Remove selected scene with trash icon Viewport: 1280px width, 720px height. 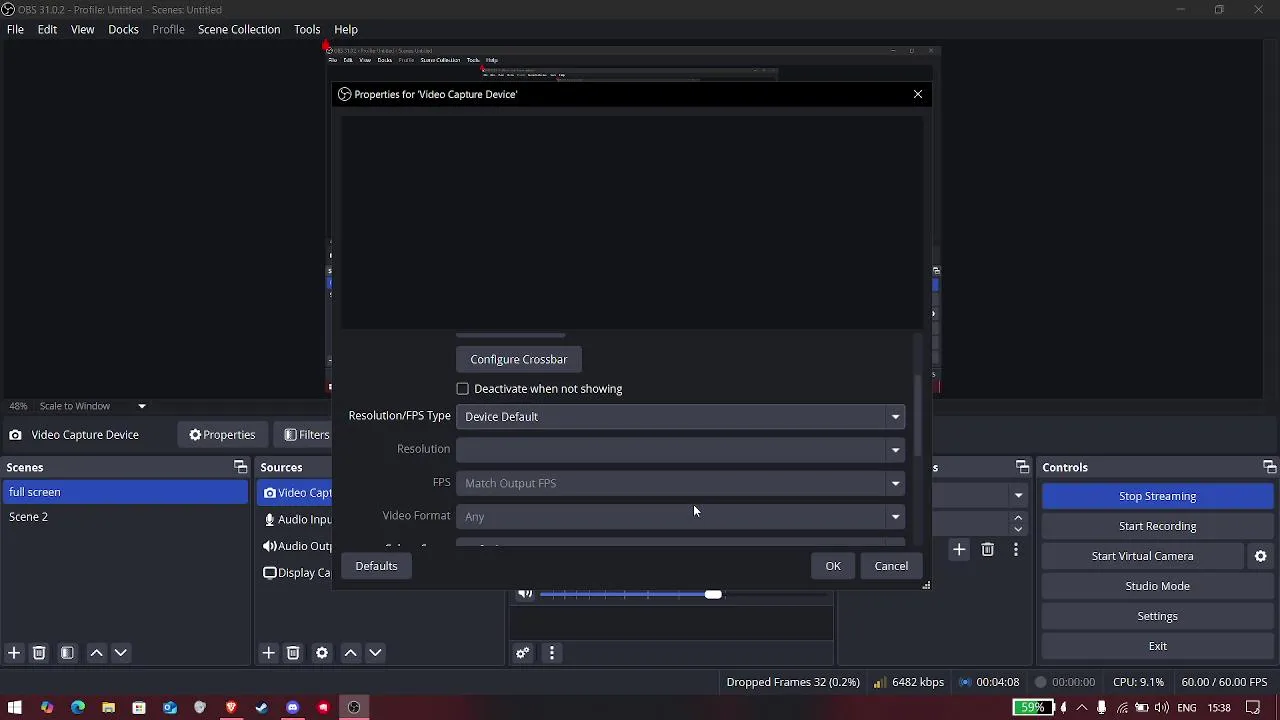pos(39,653)
